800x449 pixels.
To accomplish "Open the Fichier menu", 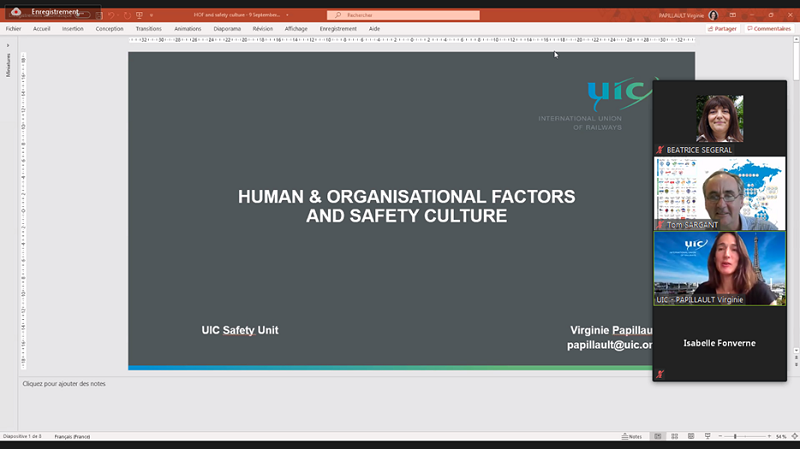I will coord(13,29).
